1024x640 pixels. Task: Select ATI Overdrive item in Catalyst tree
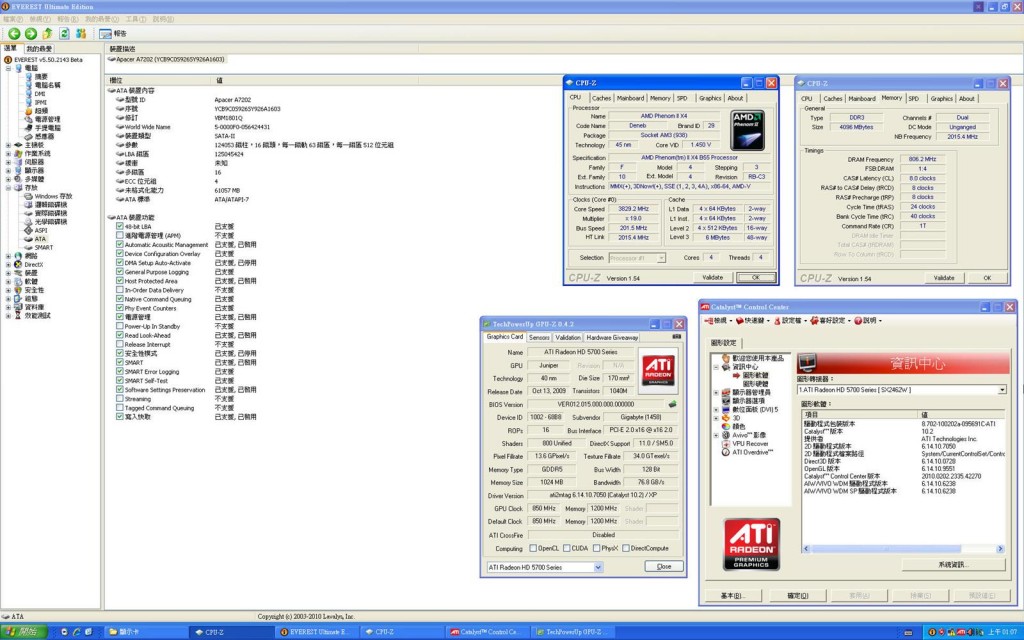(752, 452)
